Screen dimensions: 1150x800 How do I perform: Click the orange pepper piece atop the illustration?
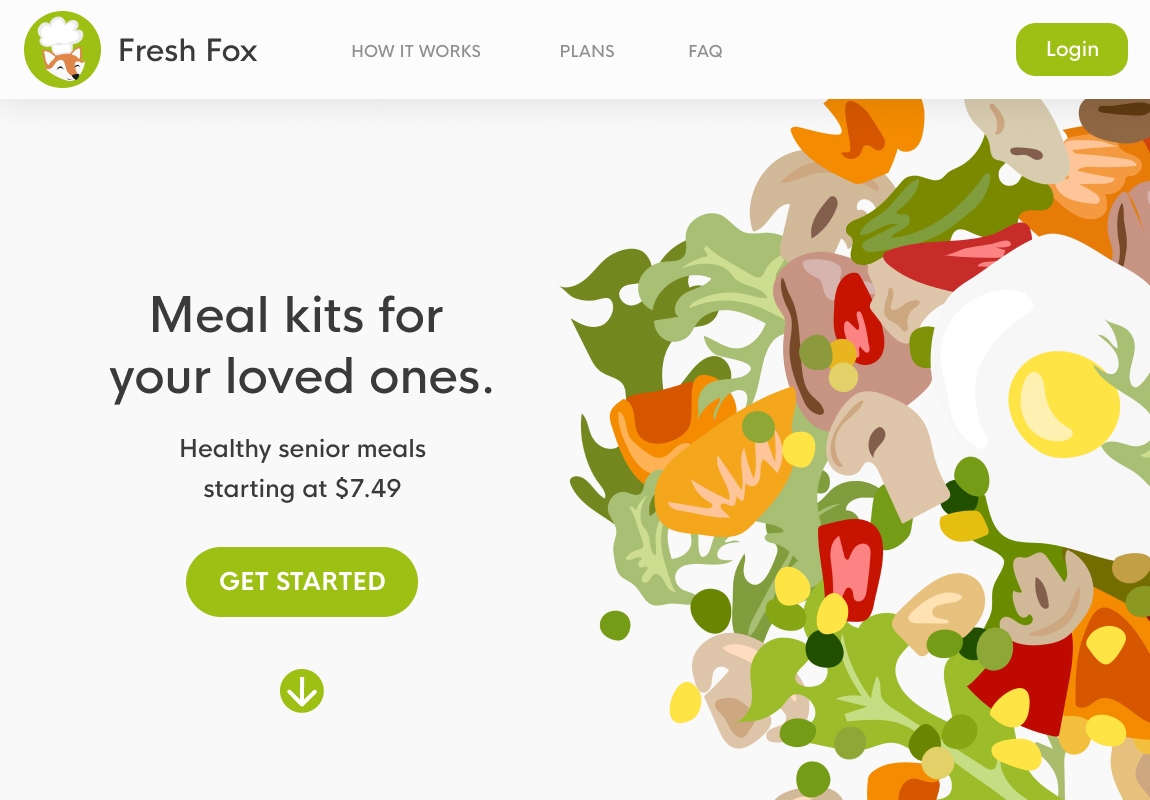[x=858, y=136]
